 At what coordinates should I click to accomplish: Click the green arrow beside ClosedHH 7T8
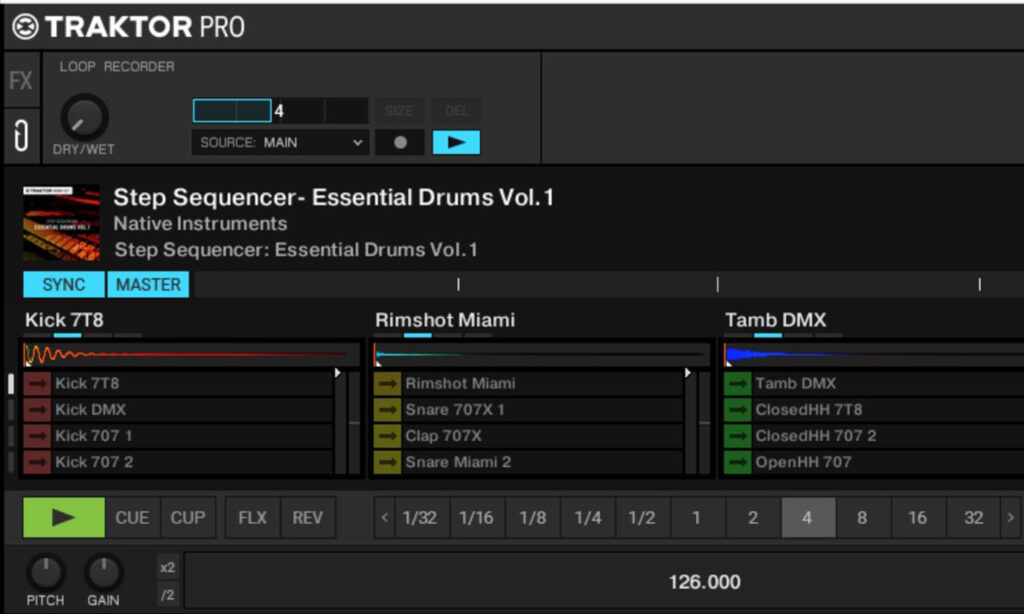(x=737, y=410)
